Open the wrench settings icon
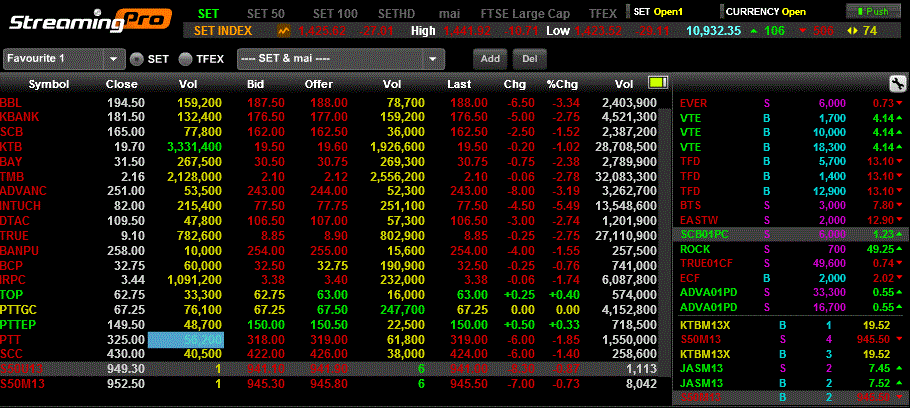The height and width of the screenshot is (408, 910). click(x=897, y=84)
